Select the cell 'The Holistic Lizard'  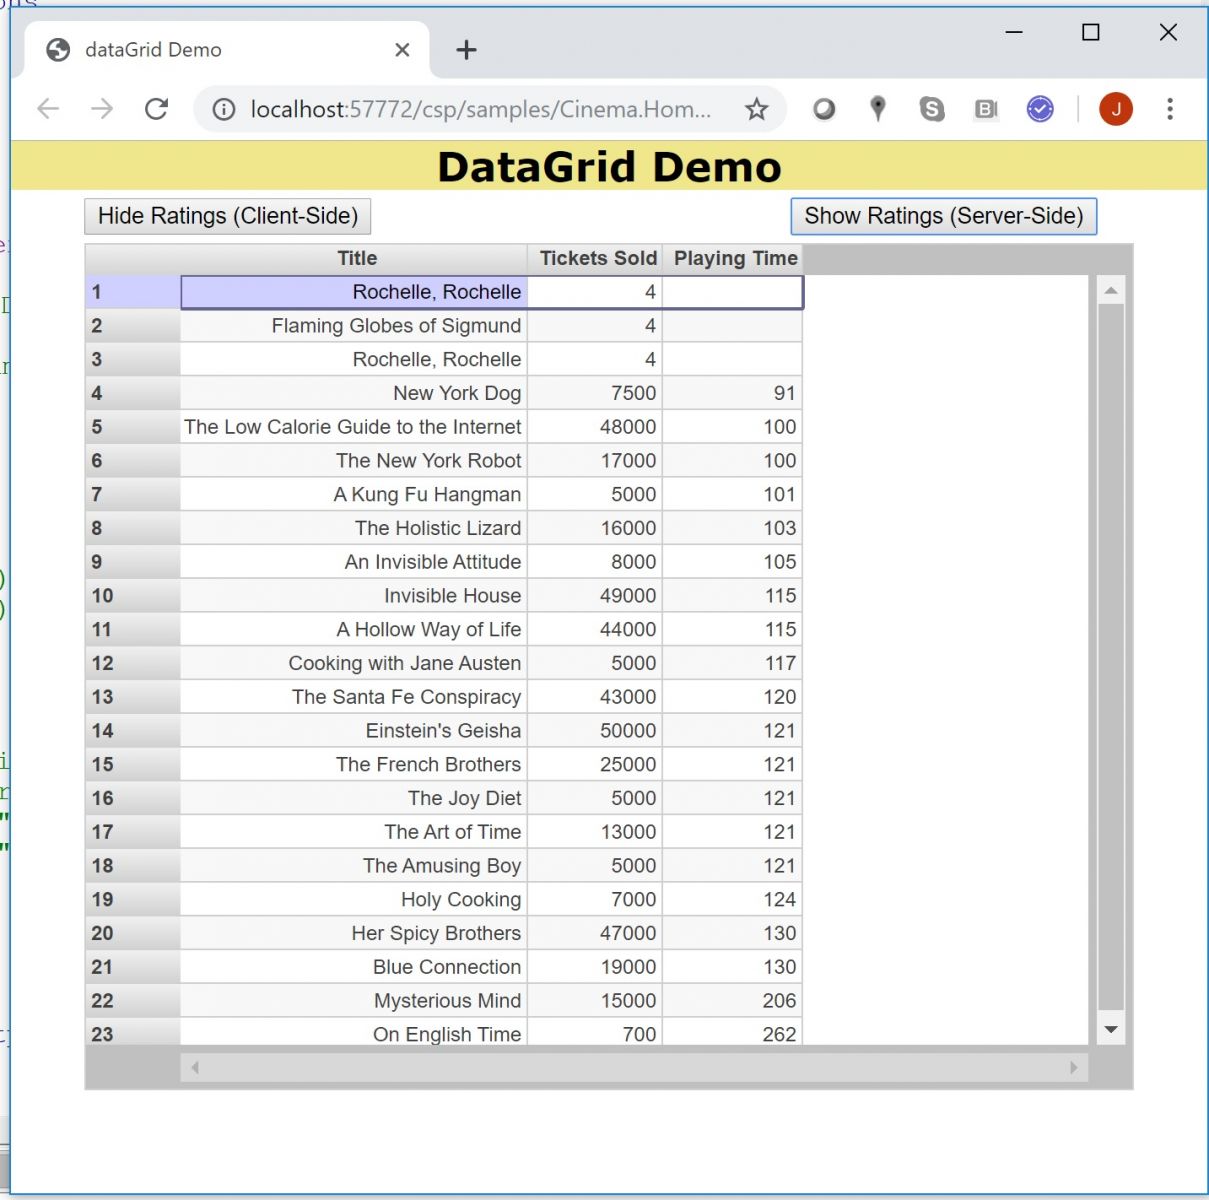pyautogui.click(x=354, y=528)
